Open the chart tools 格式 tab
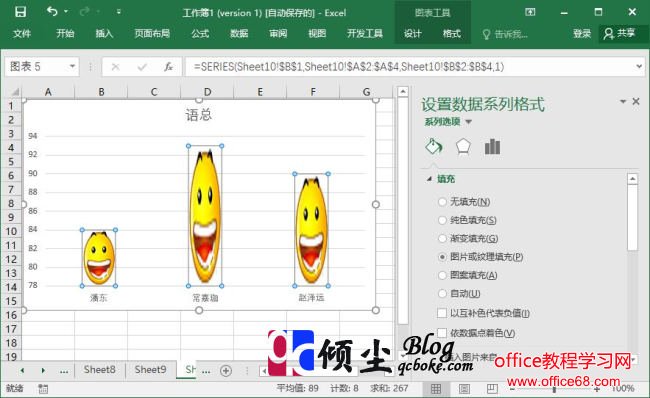The height and width of the screenshot is (398, 650). click(x=452, y=34)
